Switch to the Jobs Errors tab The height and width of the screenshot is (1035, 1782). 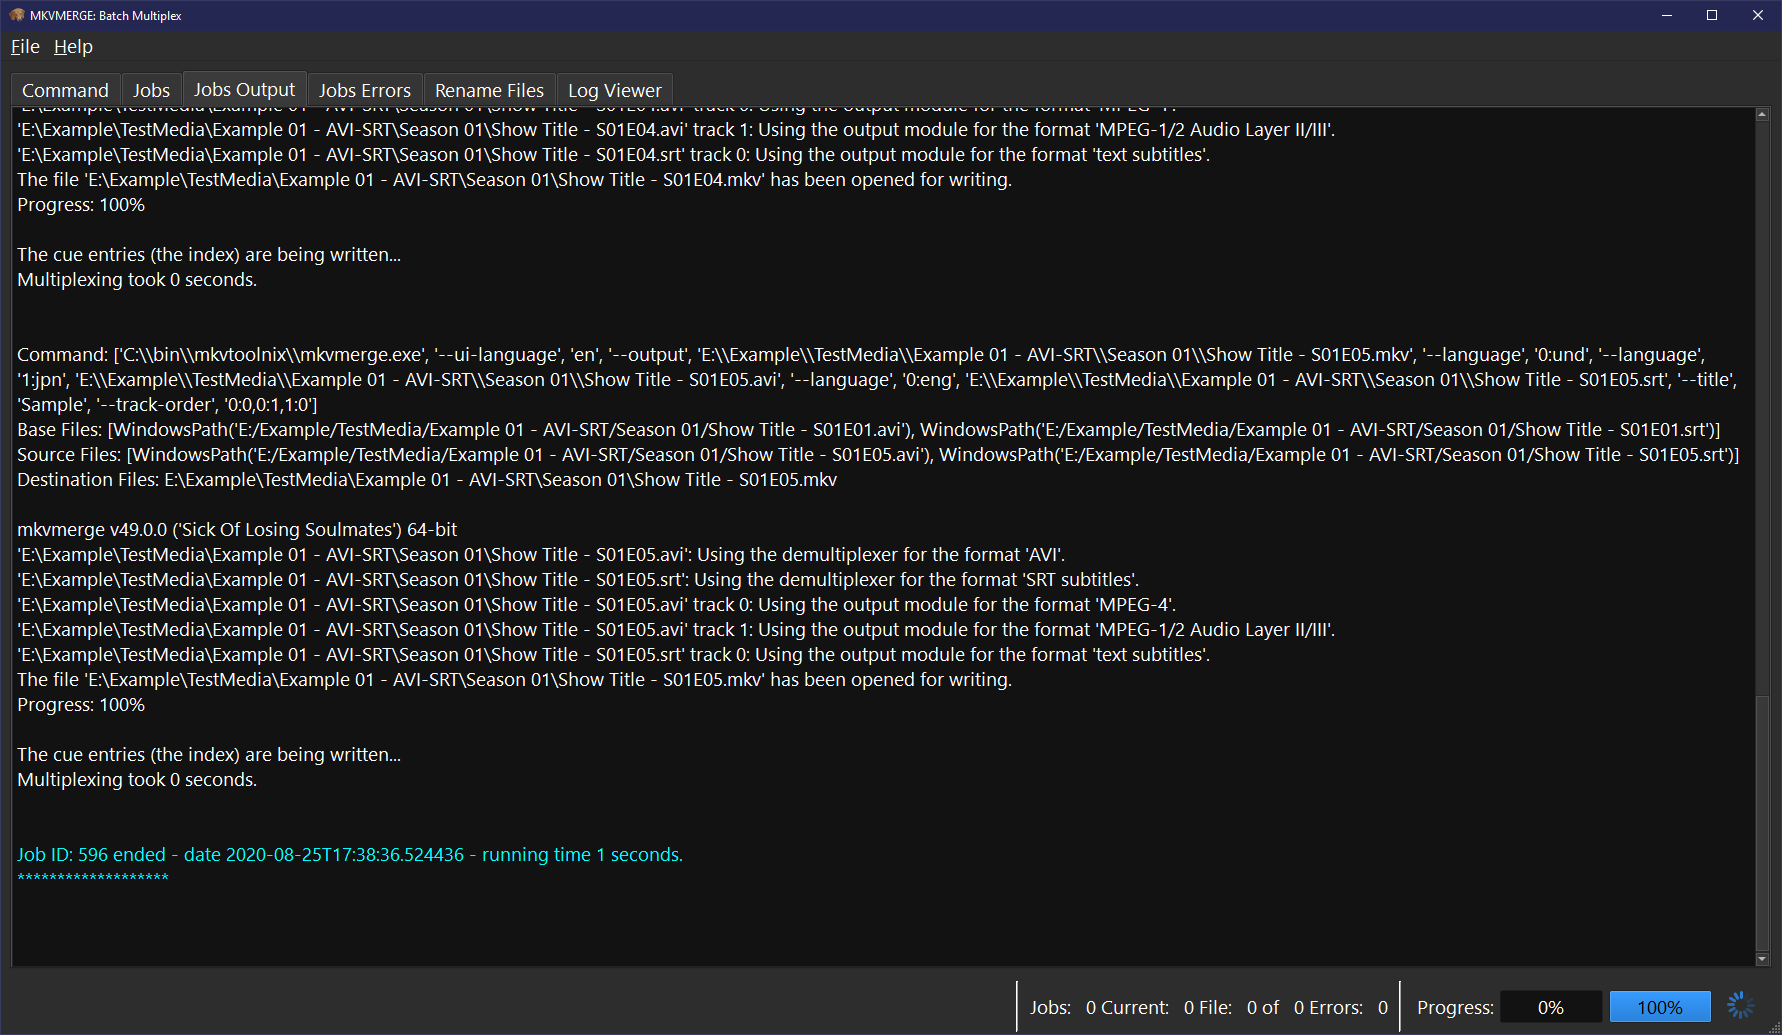click(364, 89)
